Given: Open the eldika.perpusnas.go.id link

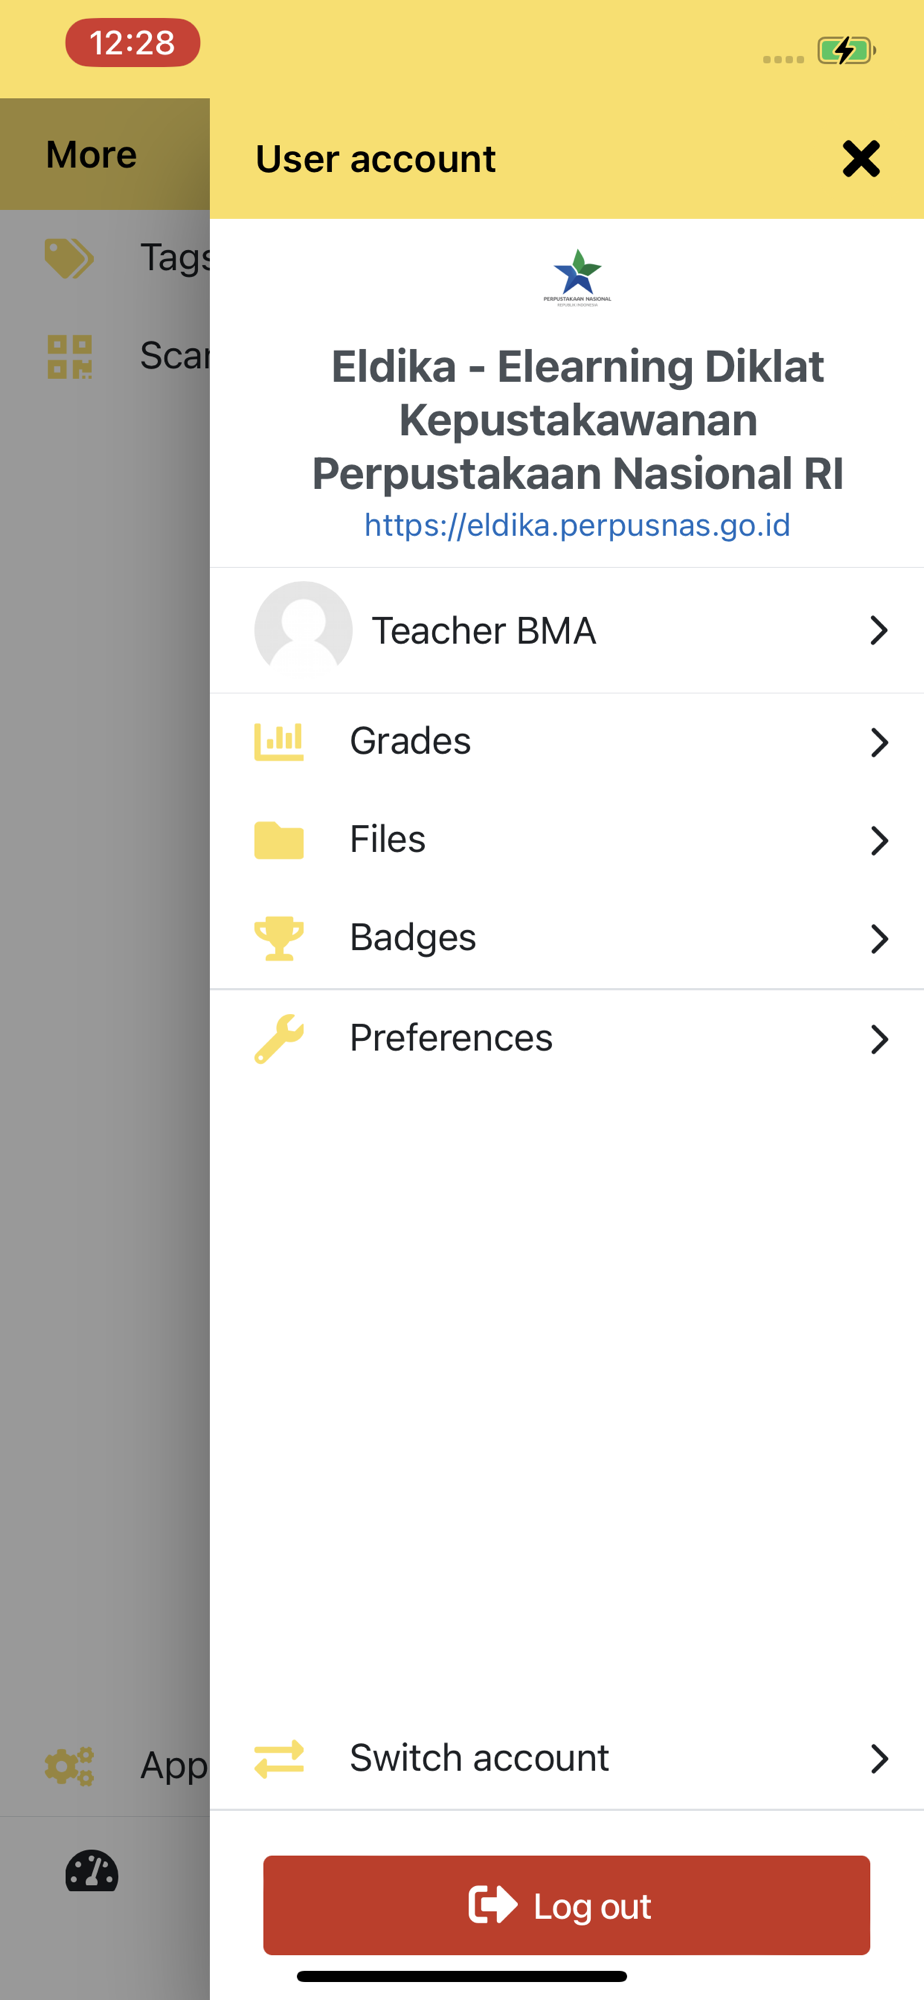Looking at the screenshot, I should (x=577, y=525).
